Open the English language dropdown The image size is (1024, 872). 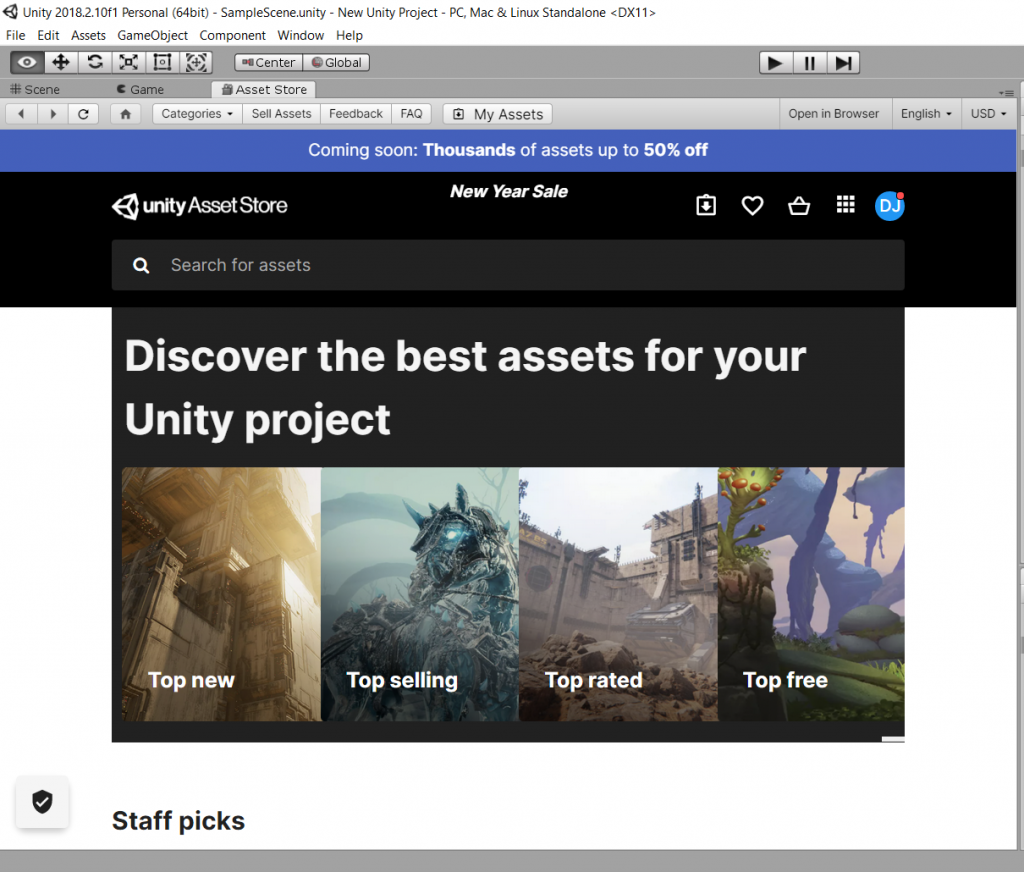click(926, 114)
